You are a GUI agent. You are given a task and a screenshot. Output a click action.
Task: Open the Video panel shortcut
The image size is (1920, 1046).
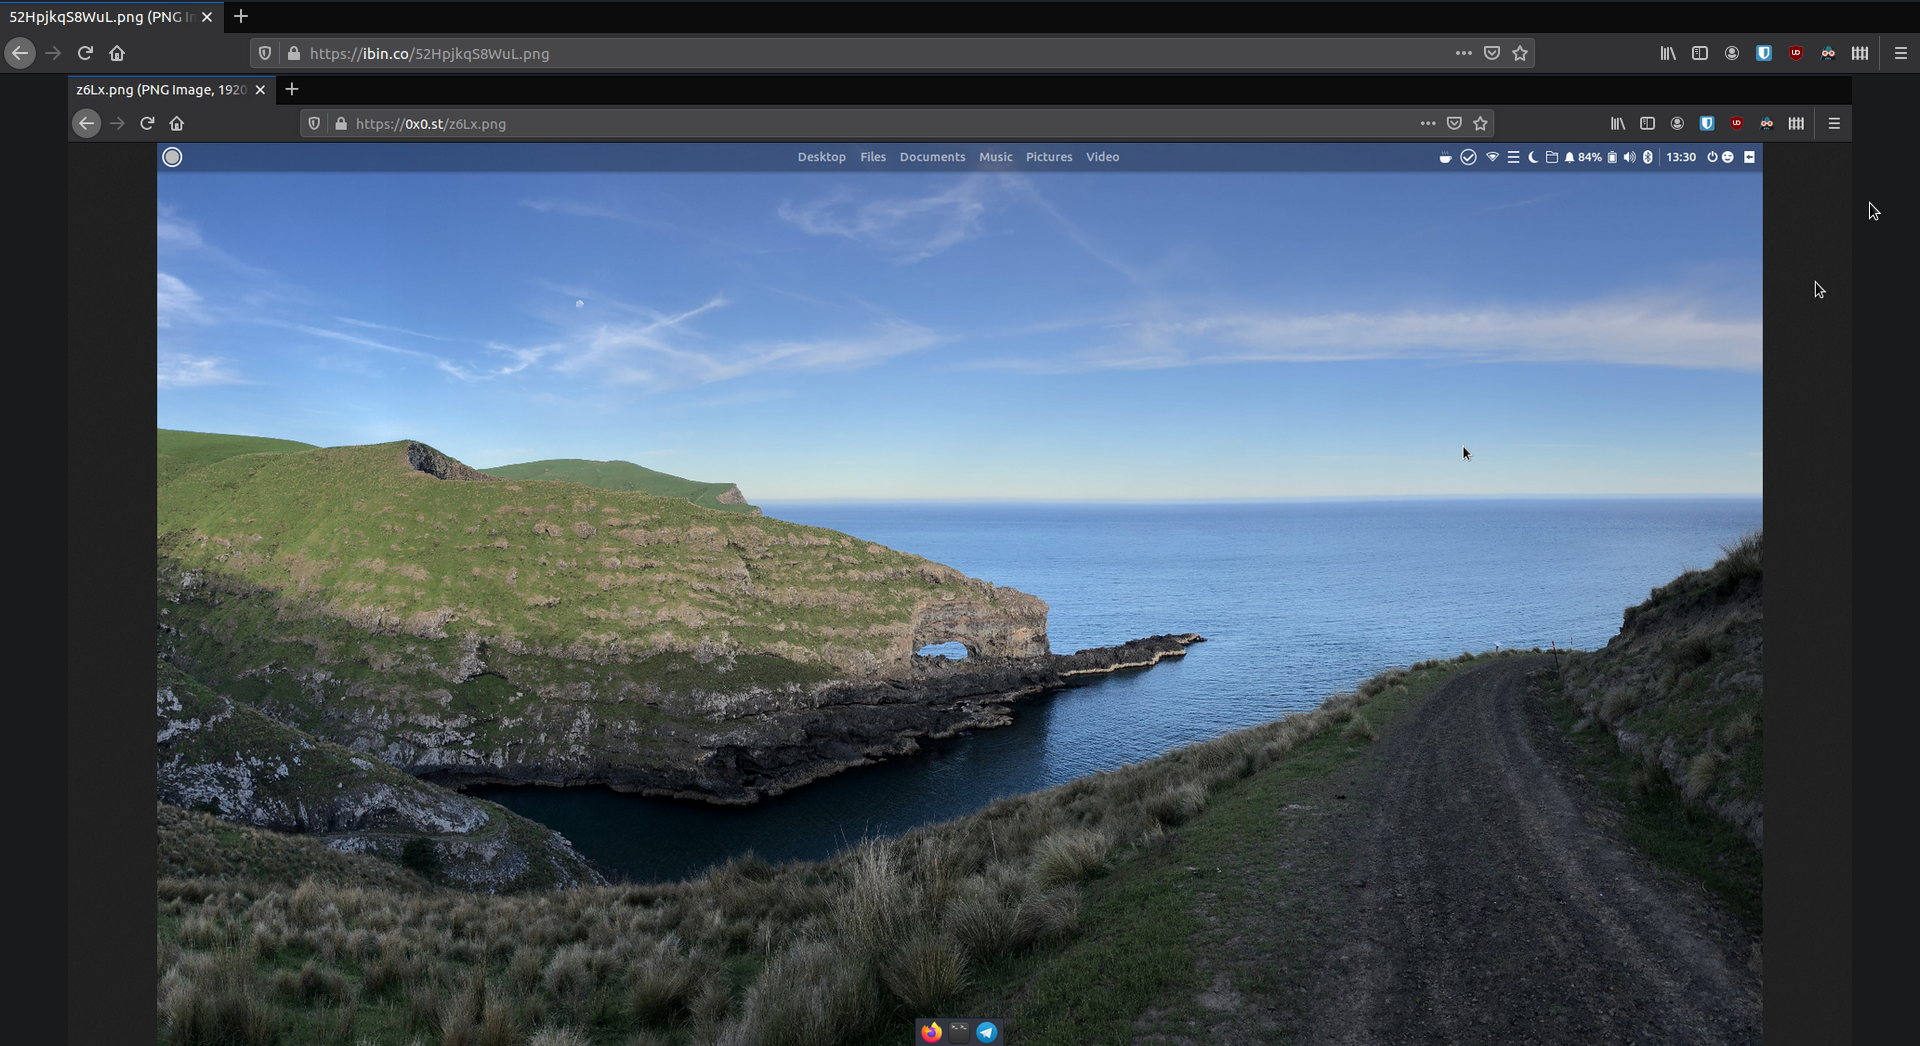click(x=1103, y=157)
